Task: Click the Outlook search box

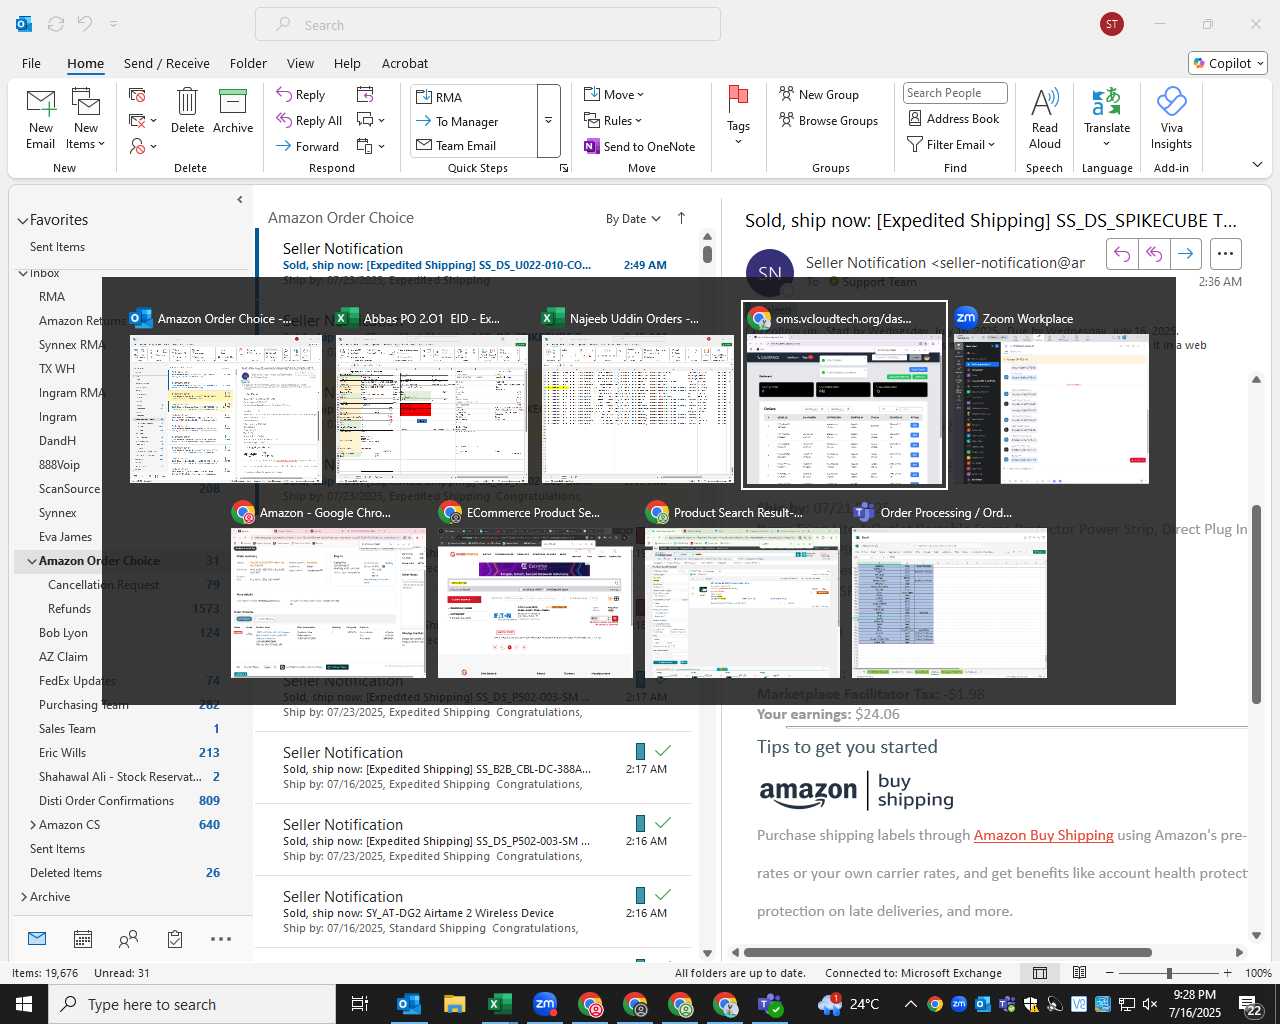Action: click(488, 25)
